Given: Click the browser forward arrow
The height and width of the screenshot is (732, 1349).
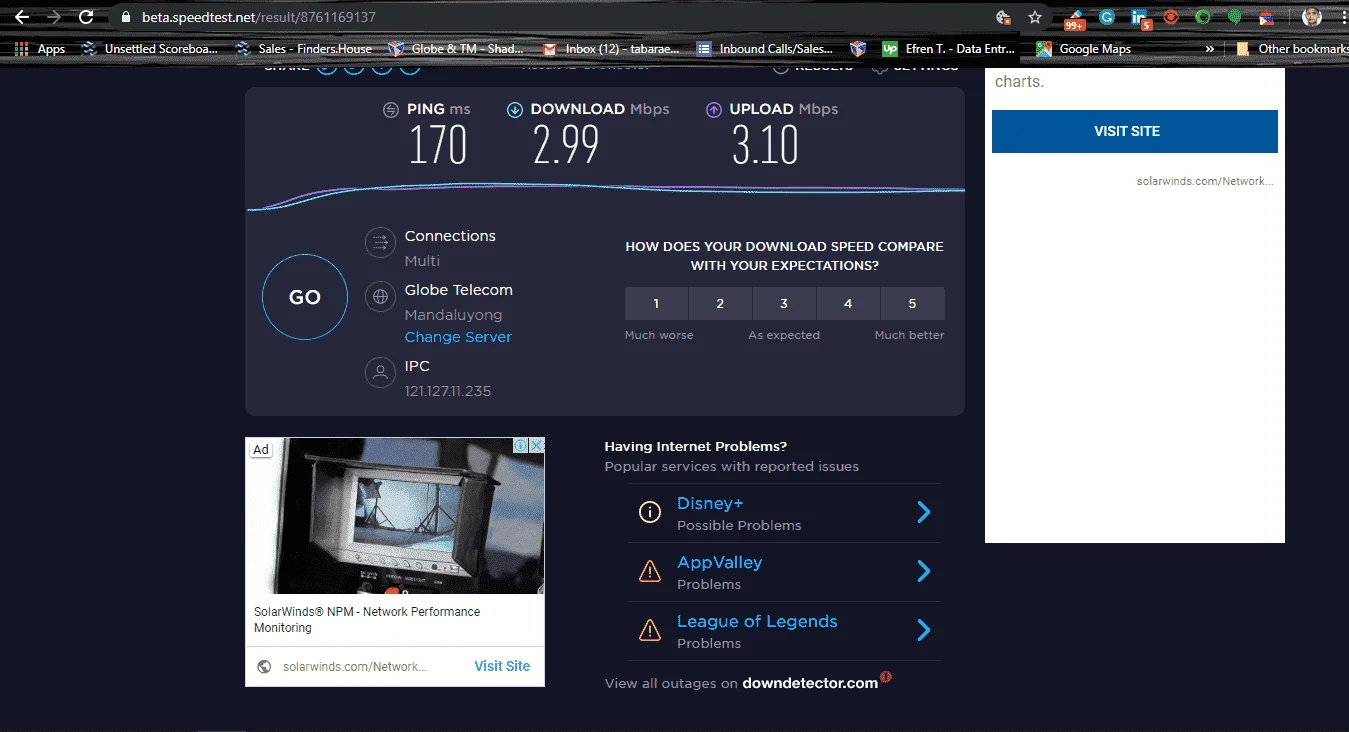Looking at the screenshot, I should point(54,17).
